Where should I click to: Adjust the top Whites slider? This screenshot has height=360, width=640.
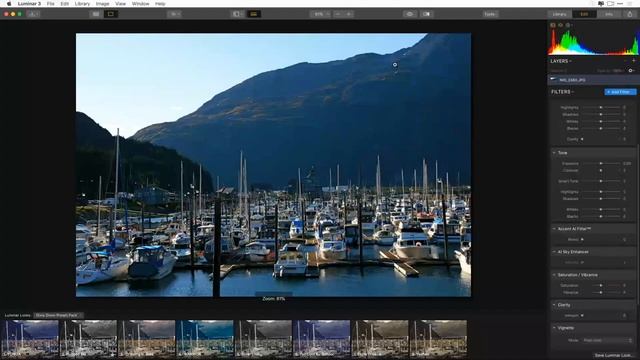[x=601, y=121]
